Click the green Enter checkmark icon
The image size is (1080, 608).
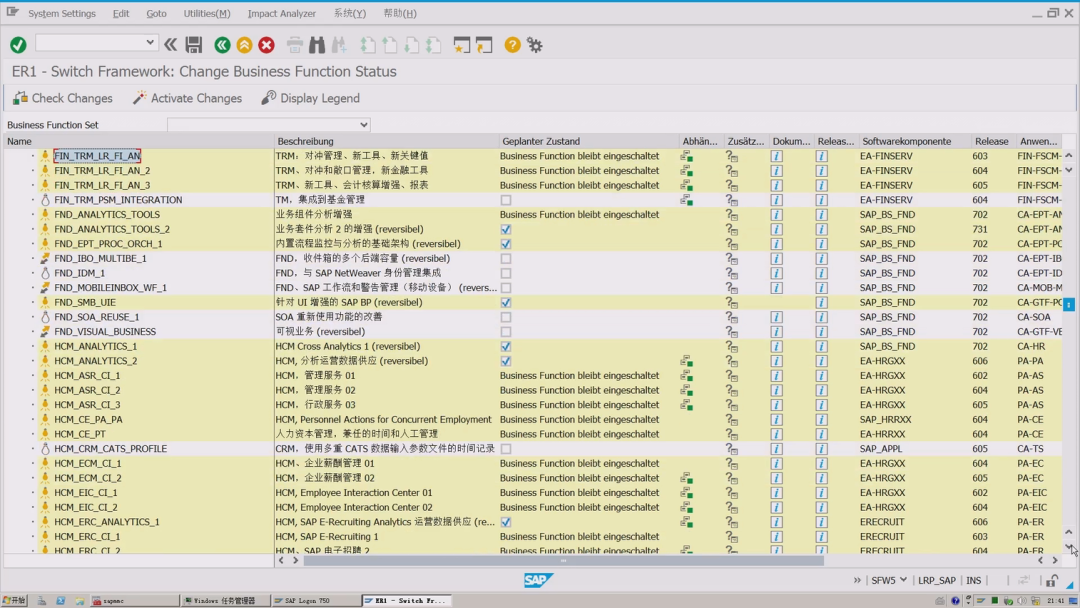point(18,45)
